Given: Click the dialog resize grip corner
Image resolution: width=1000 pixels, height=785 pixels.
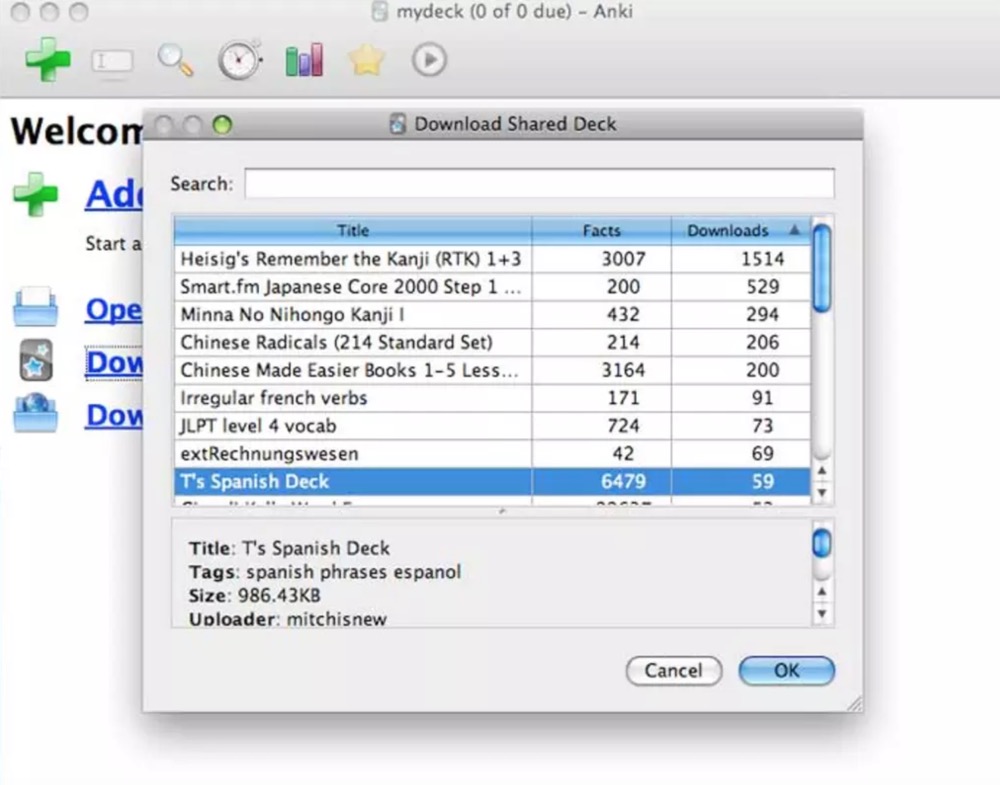Looking at the screenshot, I should [x=855, y=703].
